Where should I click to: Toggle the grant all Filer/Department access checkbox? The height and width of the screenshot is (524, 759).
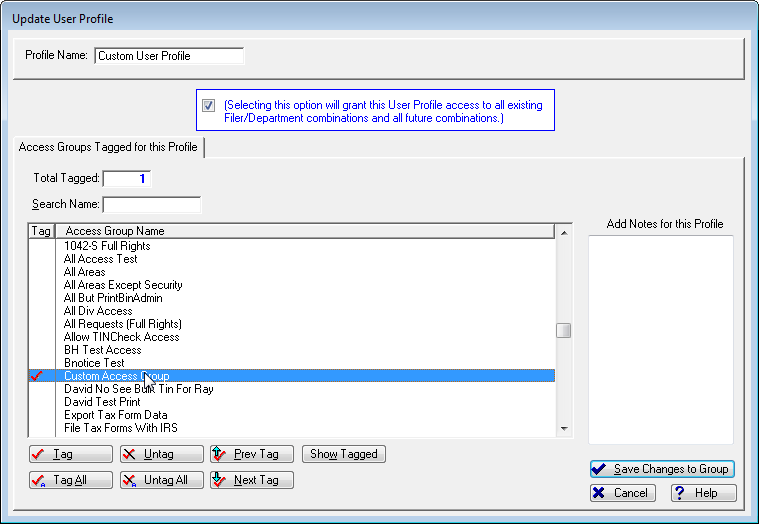209,105
